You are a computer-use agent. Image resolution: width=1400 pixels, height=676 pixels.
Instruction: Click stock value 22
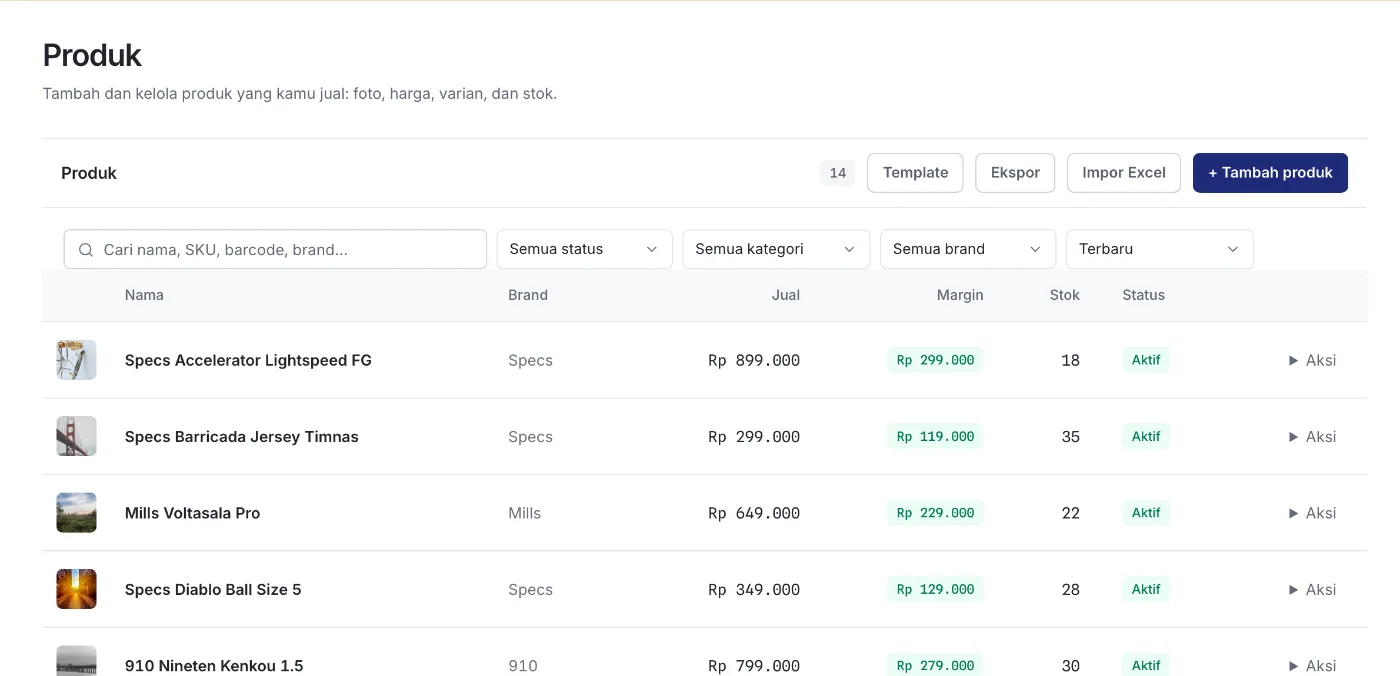click(1070, 514)
